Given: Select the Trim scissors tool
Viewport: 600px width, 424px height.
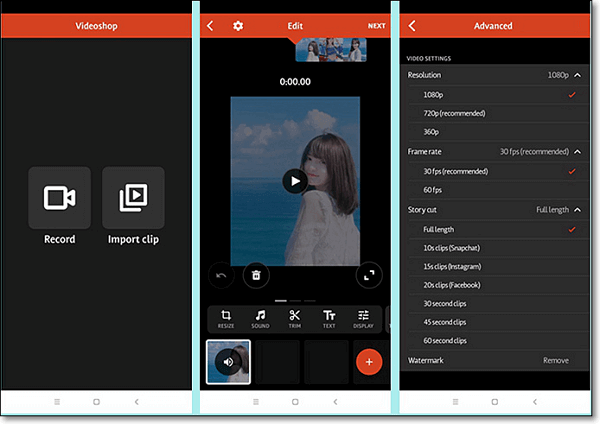Looking at the screenshot, I should click(294, 318).
